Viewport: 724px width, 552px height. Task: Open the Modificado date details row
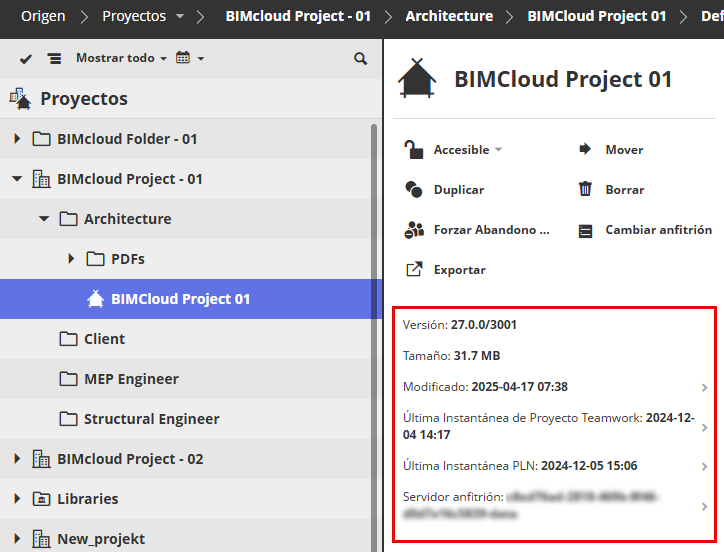click(555, 387)
